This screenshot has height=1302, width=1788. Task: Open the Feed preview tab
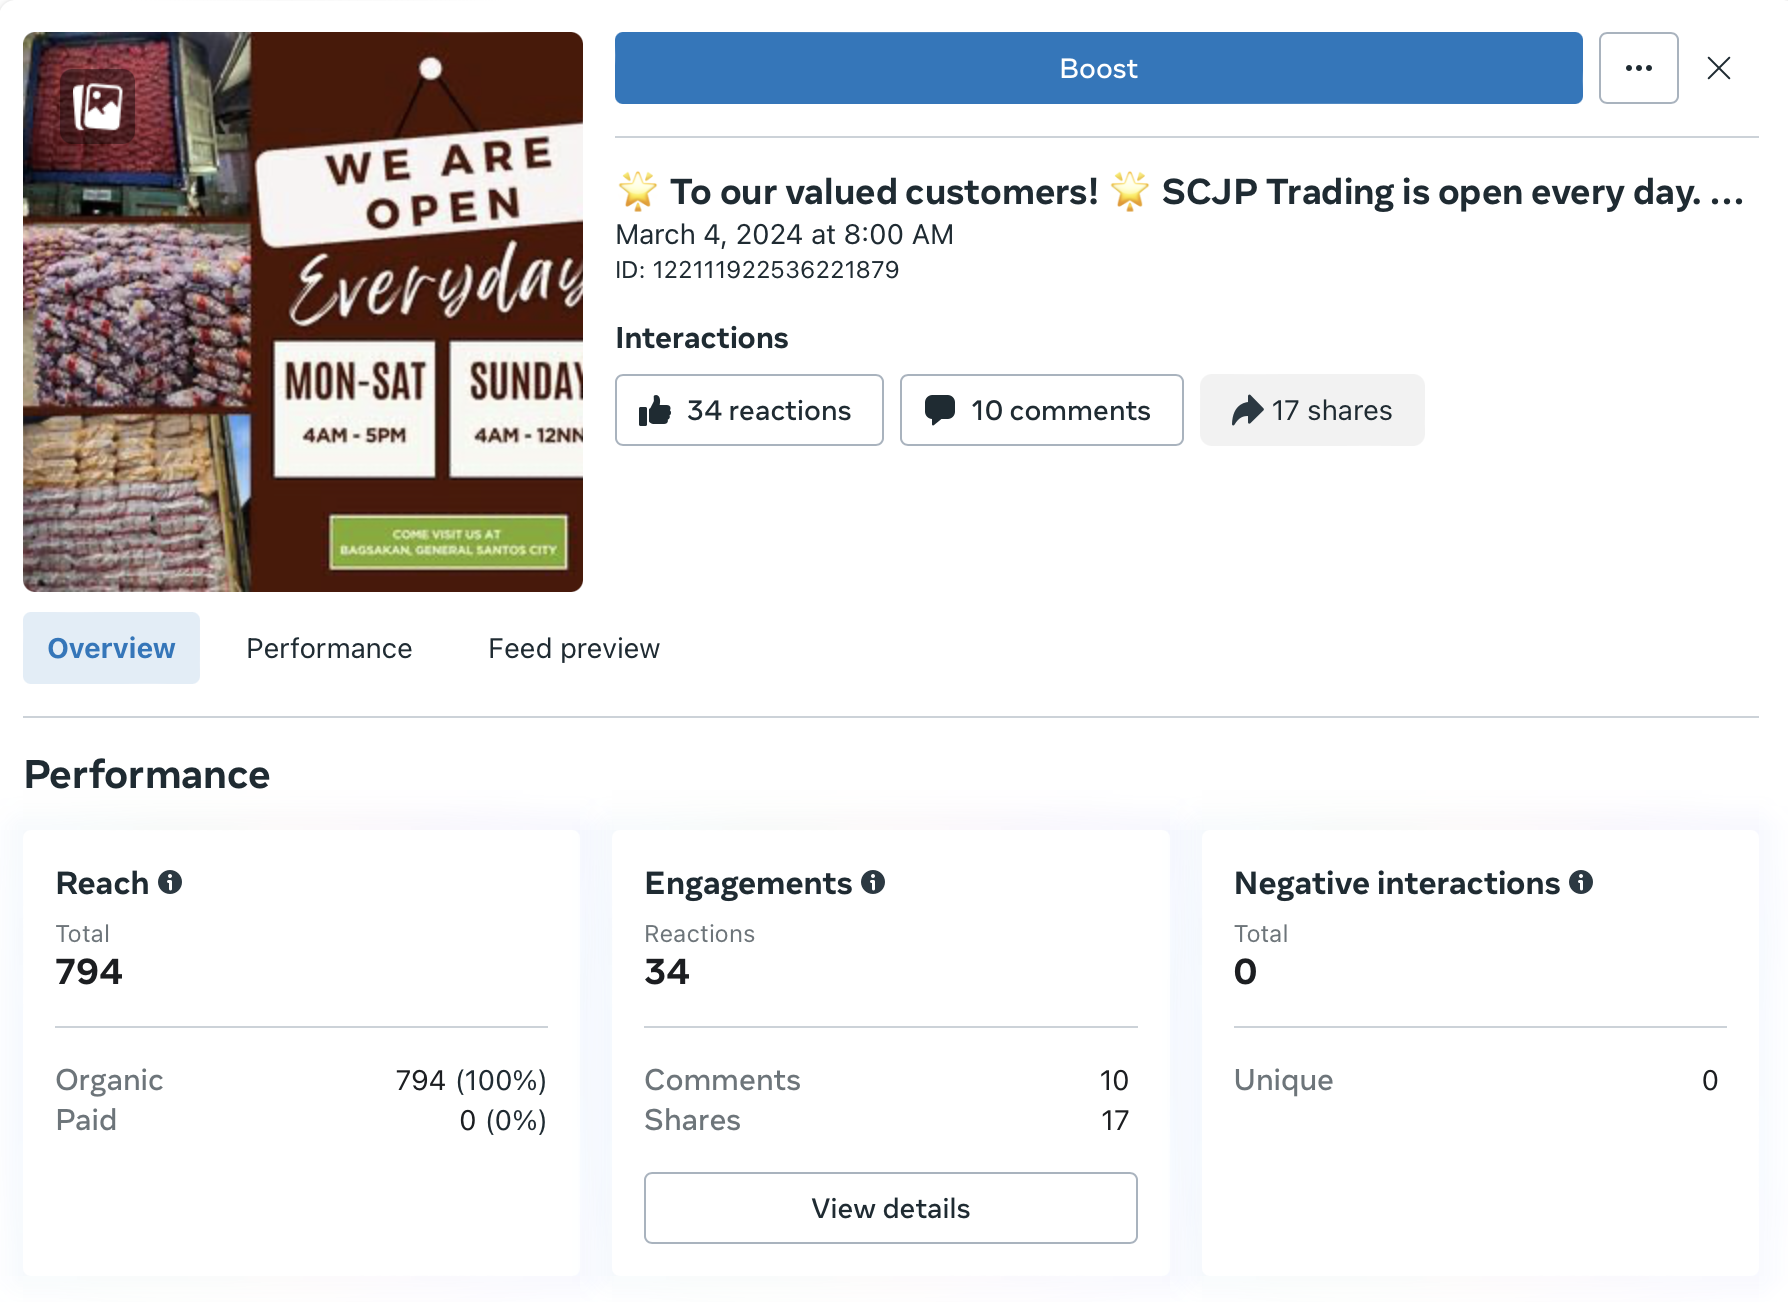pyautogui.click(x=574, y=648)
